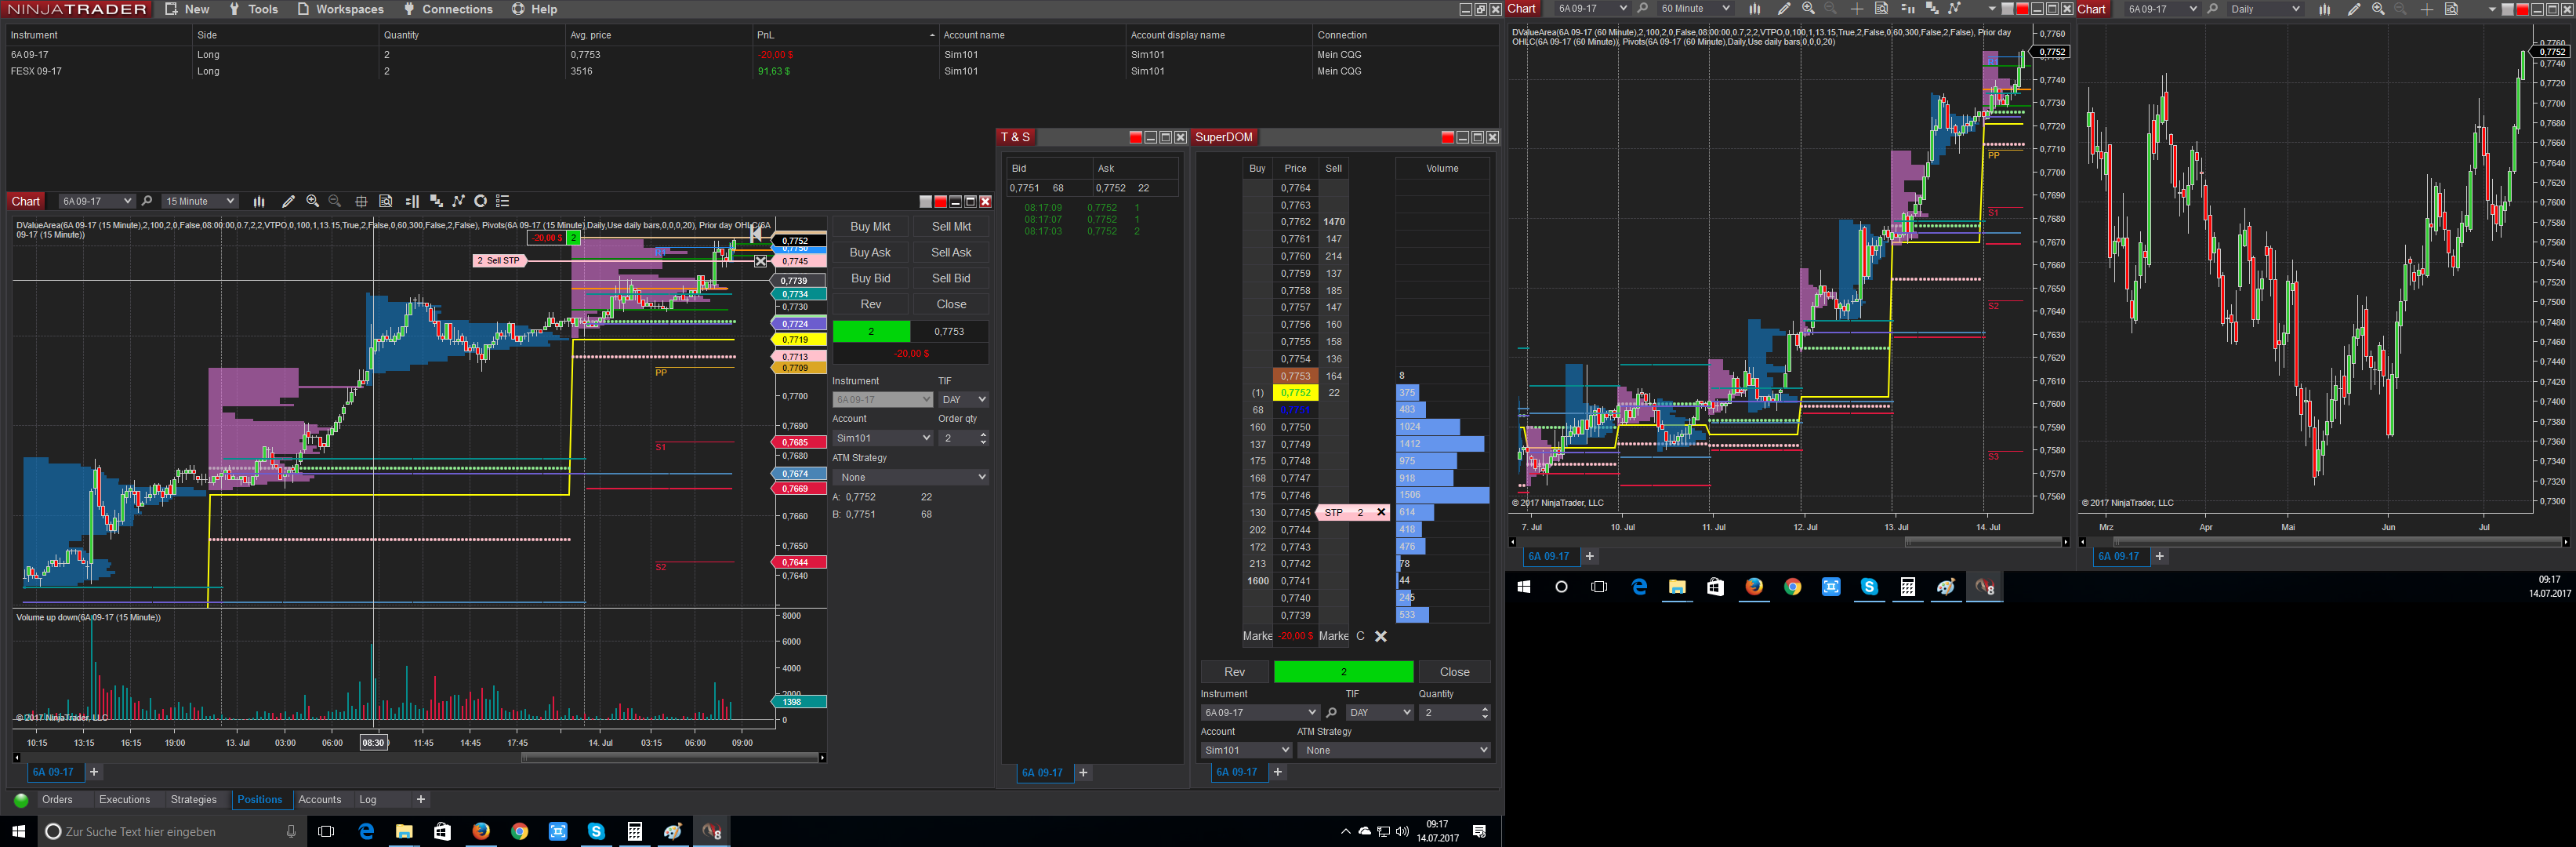The width and height of the screenshot is (2576, 847).
Task: Expand the 60 Minute chart toolbar overflow arrow
Action: (x=1992, y=9)
